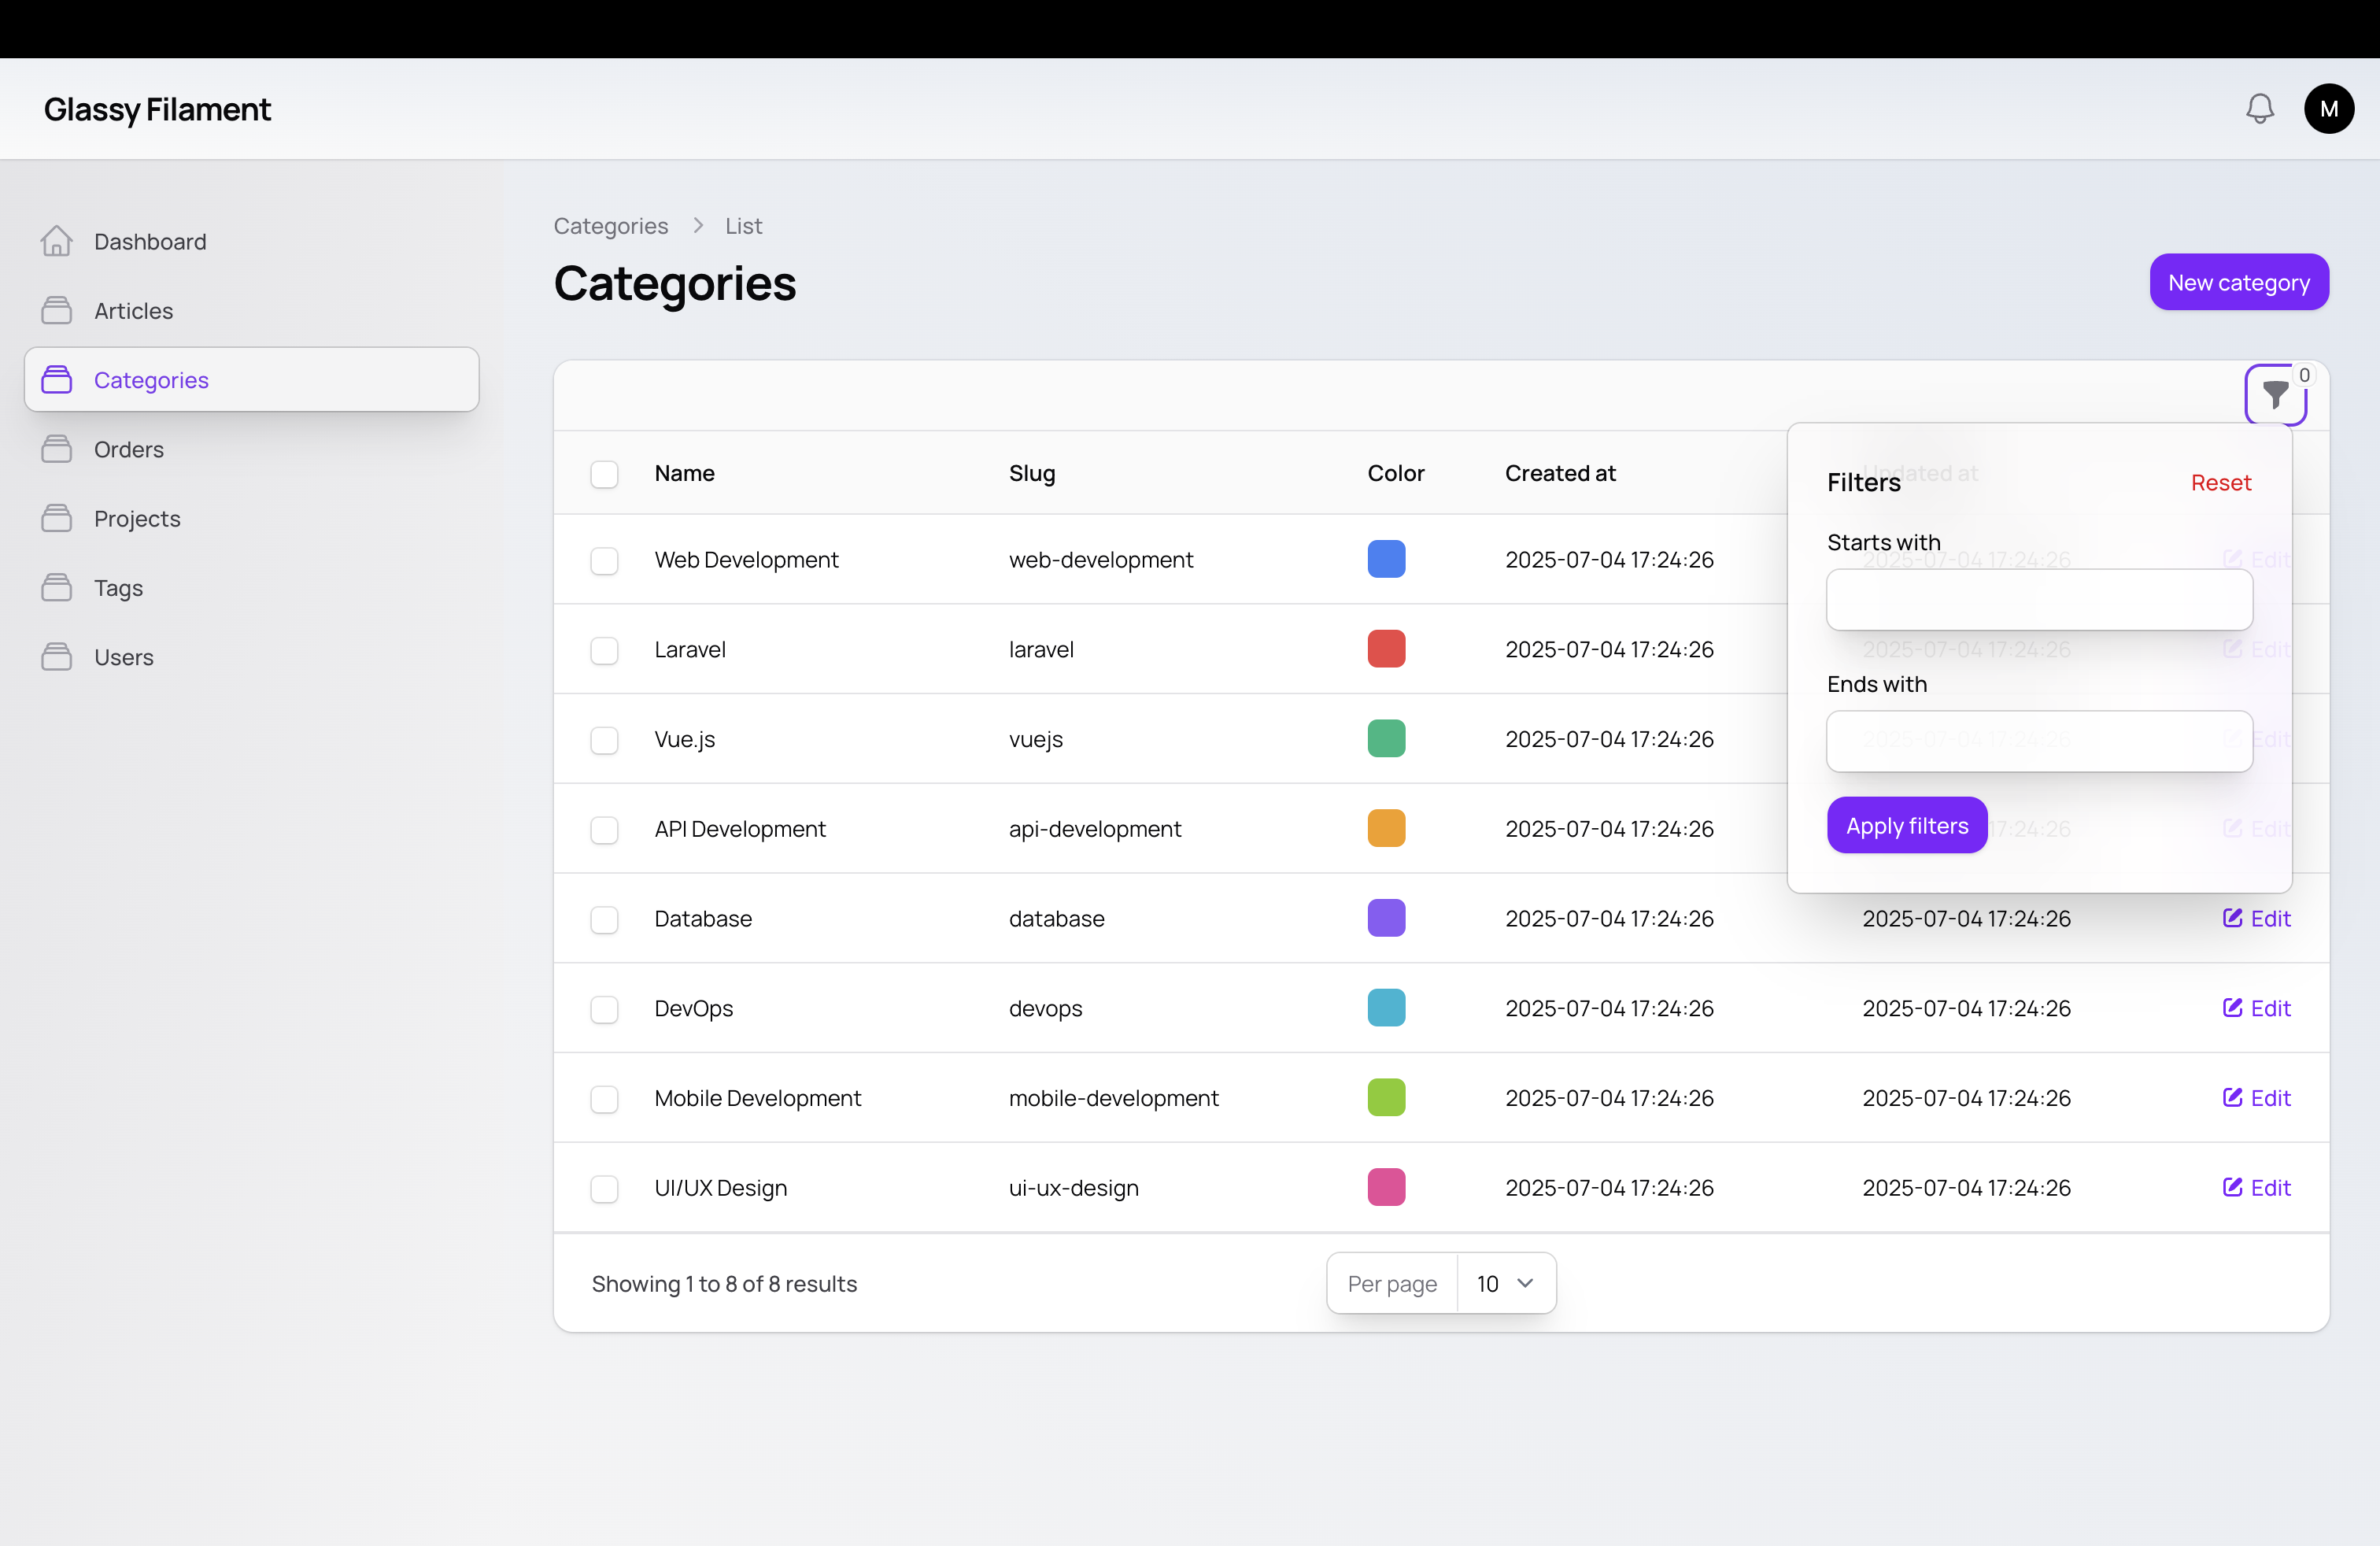Open the user avatar menu
Screen dimensions: 2380x1546
tap(2328, 108)
